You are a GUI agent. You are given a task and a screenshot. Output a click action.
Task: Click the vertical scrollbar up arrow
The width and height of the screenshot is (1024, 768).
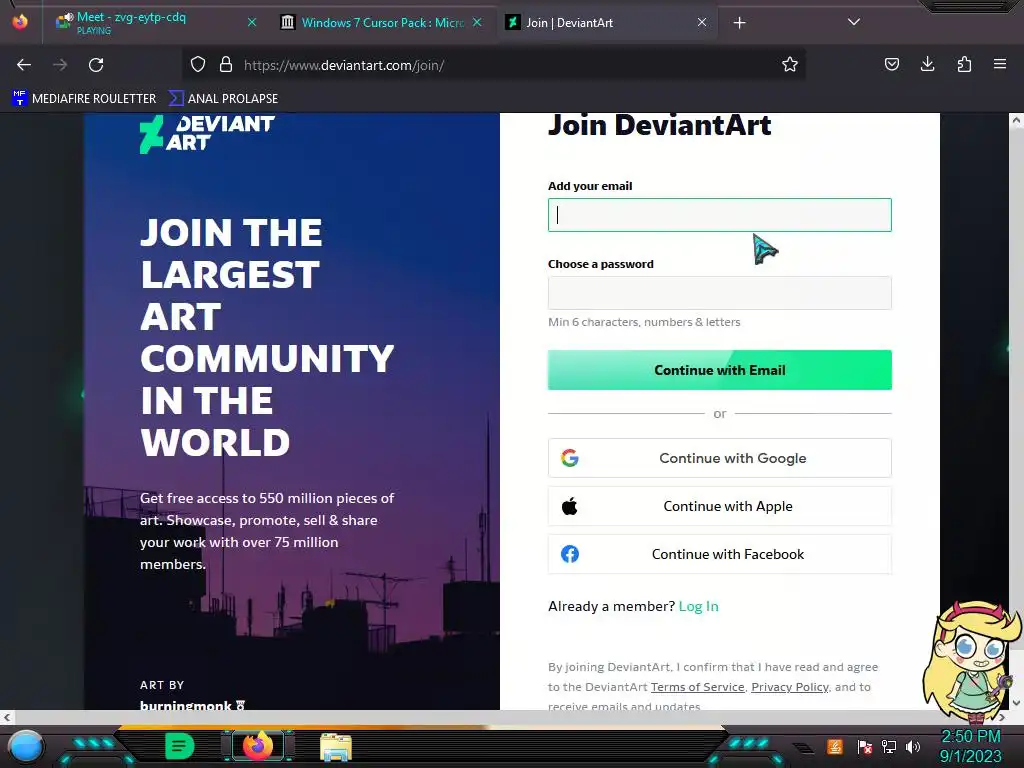[x=1016, y=120]
